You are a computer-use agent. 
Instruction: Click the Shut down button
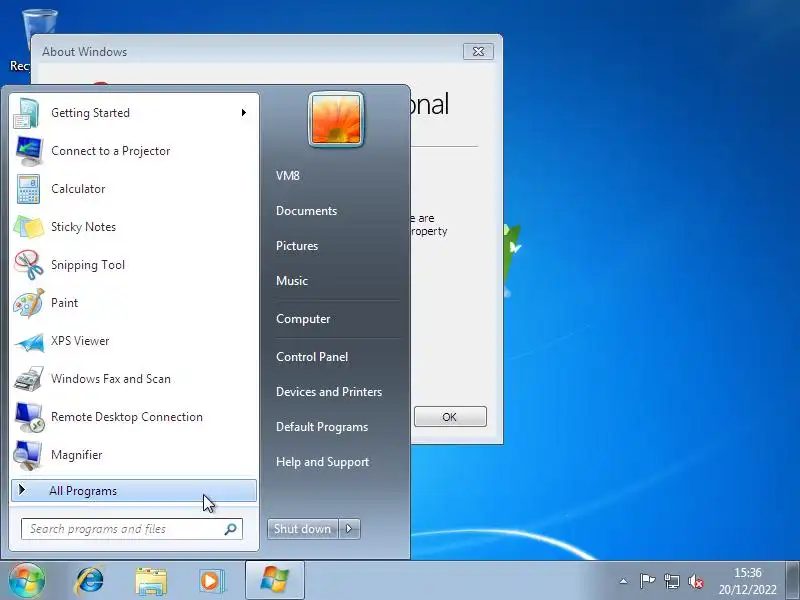(303, 529)
